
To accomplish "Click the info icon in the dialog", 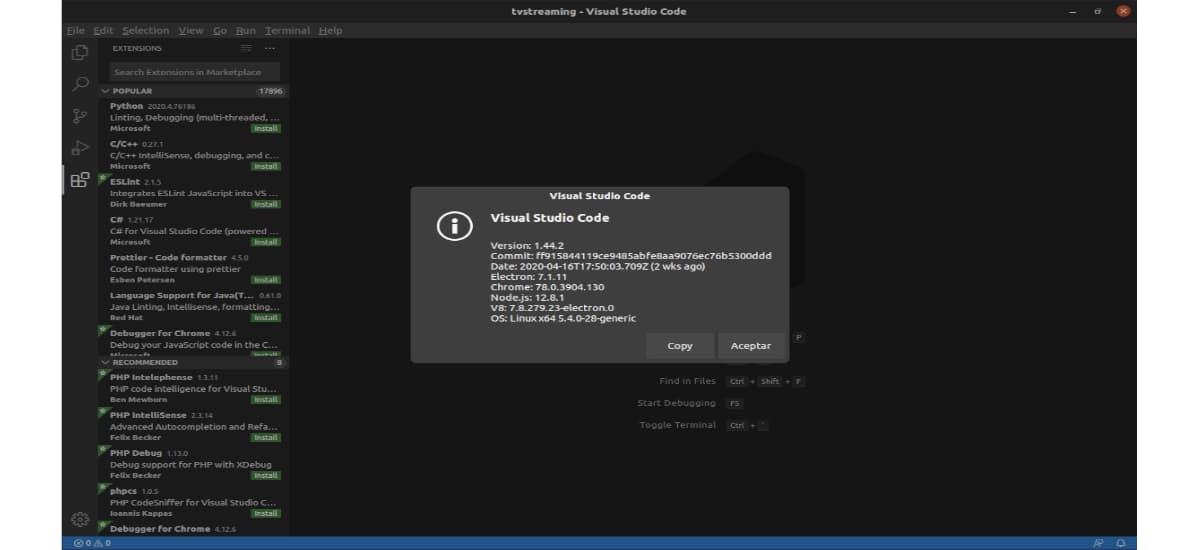I will click(454, 227).
